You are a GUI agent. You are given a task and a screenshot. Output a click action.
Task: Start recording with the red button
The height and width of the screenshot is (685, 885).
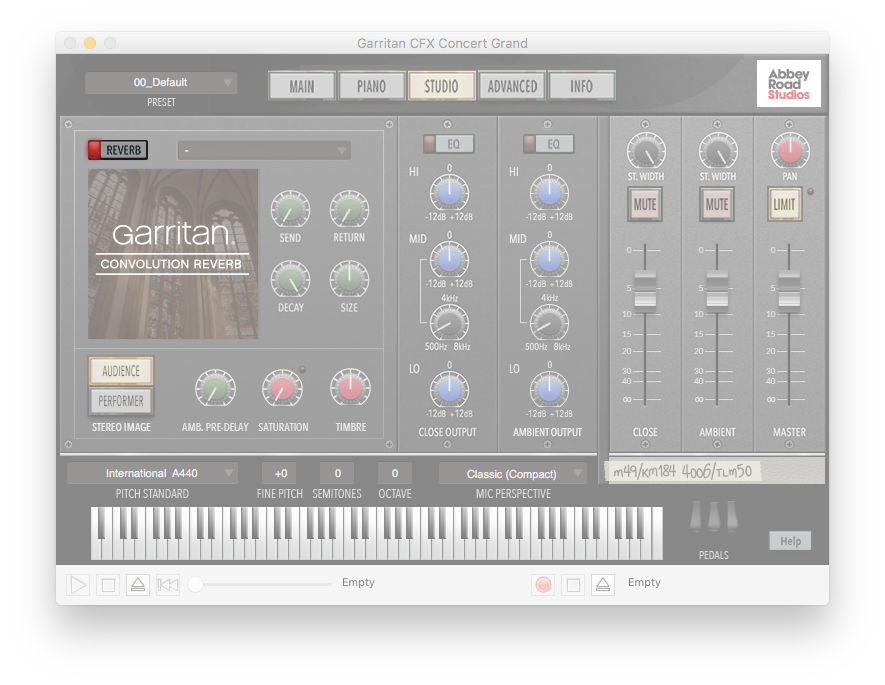coord(543,585)
